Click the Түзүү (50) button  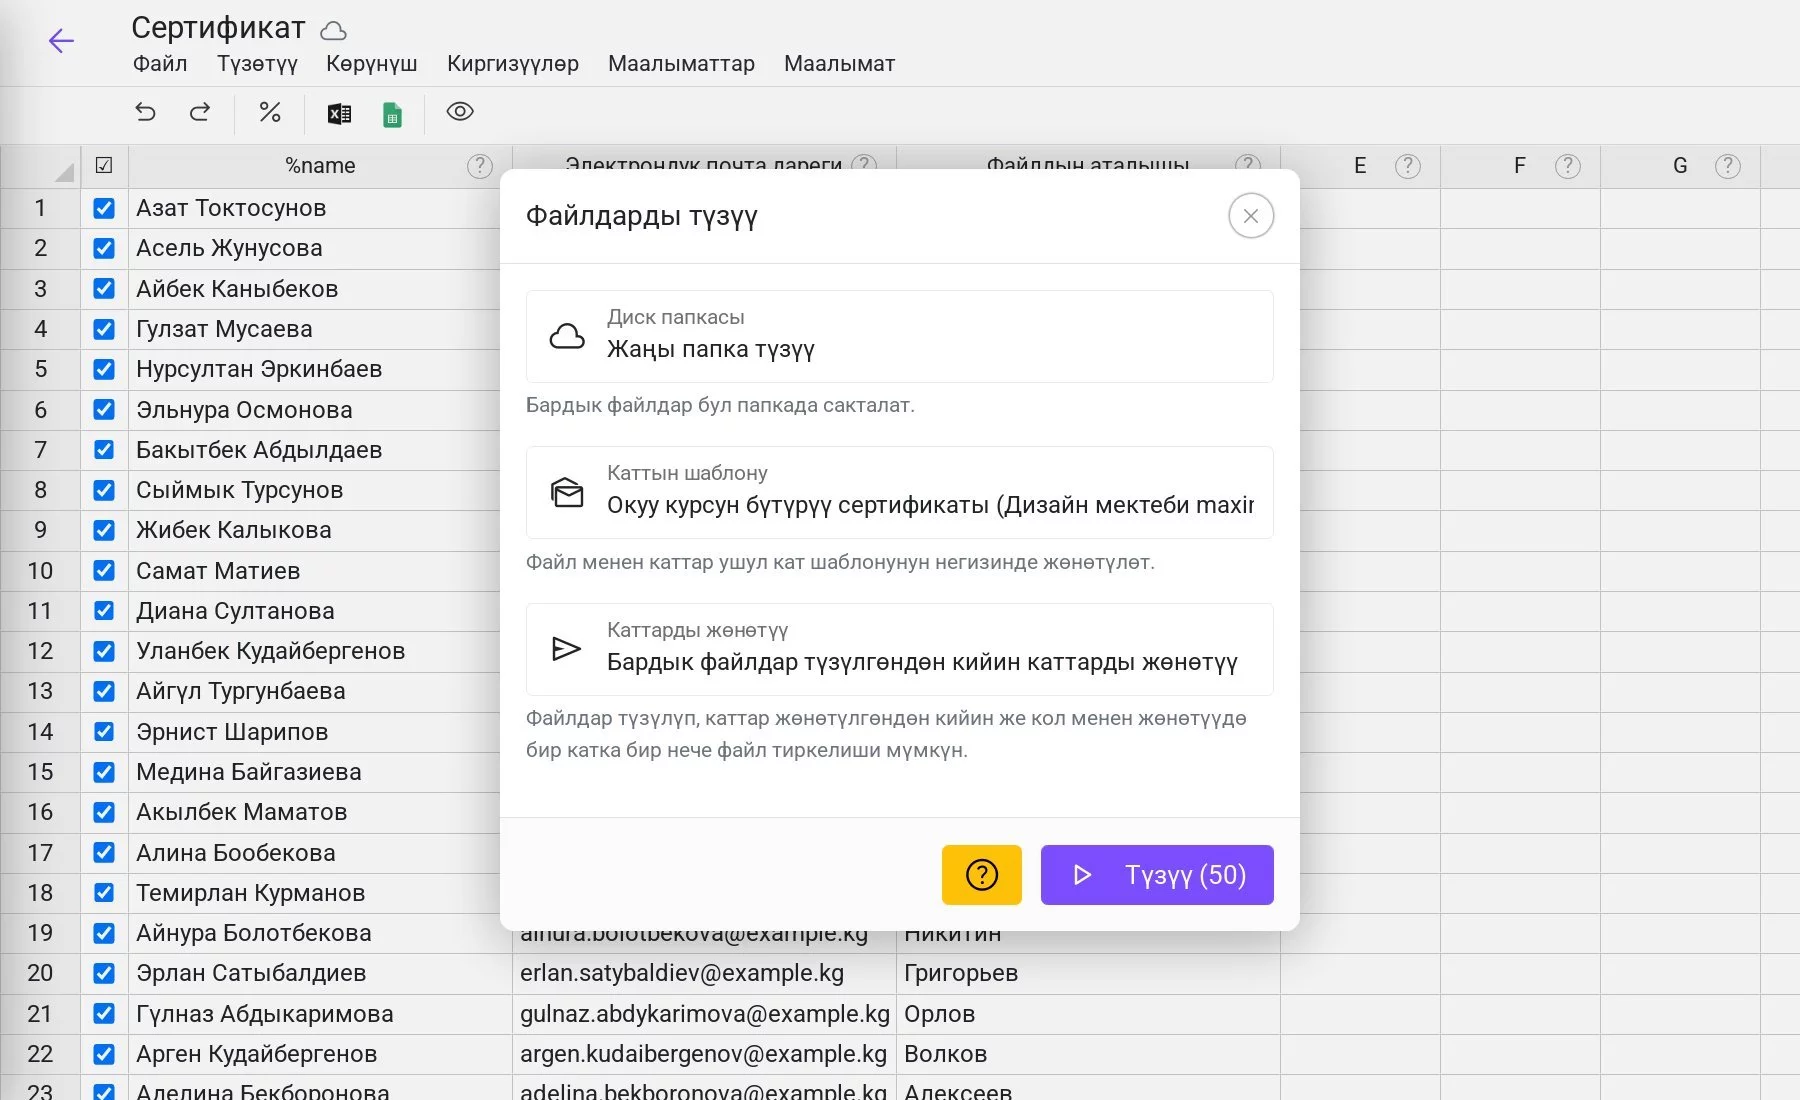tap(1157, 875)
